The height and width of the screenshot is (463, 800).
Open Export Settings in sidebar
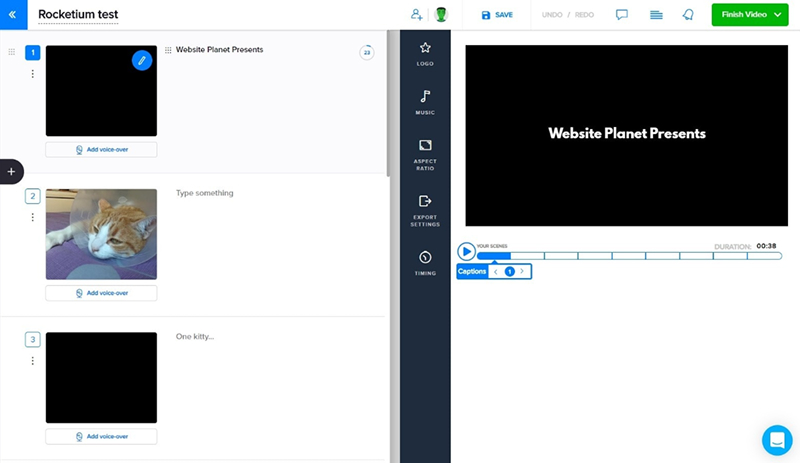pyautogui.click(x=425, y=209)
